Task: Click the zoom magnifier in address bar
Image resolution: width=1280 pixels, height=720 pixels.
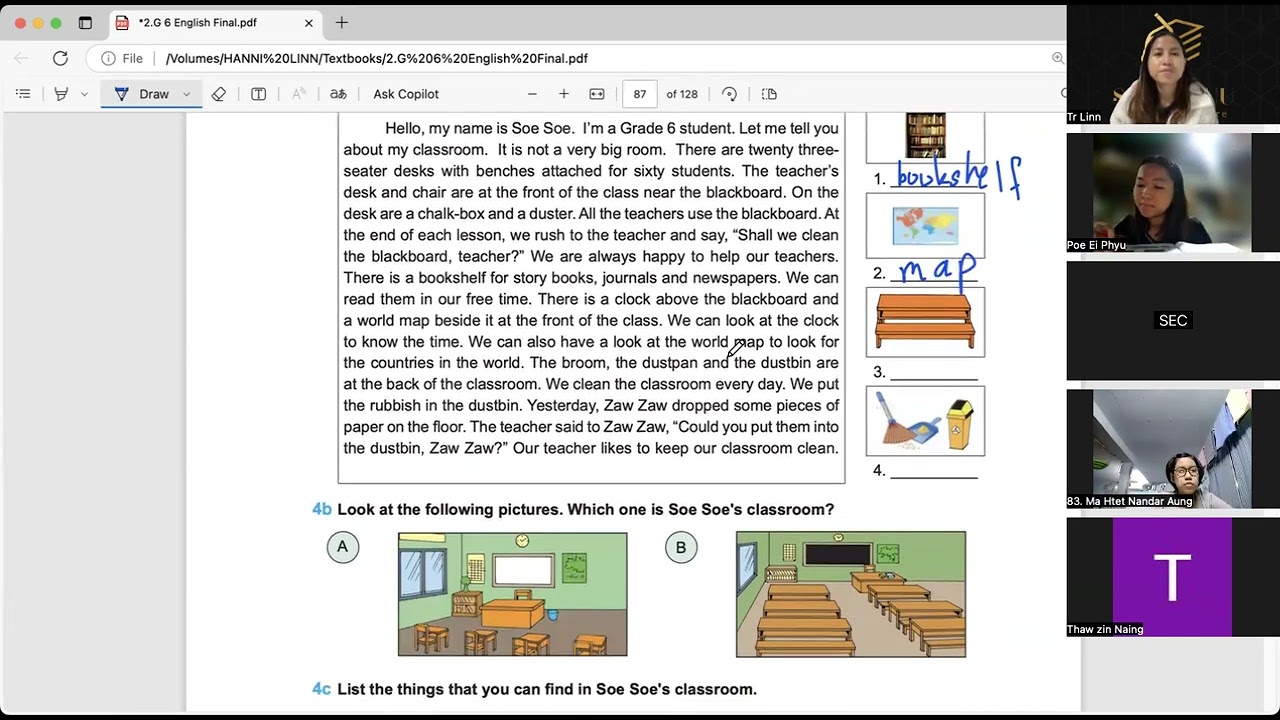Action: point(1057,58)
